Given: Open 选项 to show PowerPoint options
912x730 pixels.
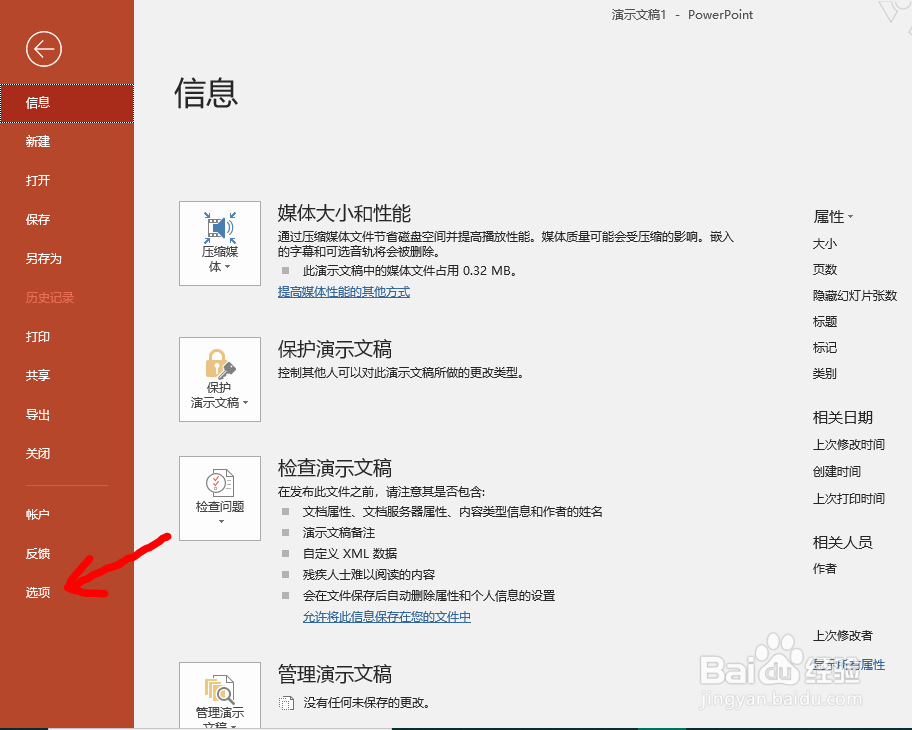Looking at the screenshot, I should pos(37,592).
